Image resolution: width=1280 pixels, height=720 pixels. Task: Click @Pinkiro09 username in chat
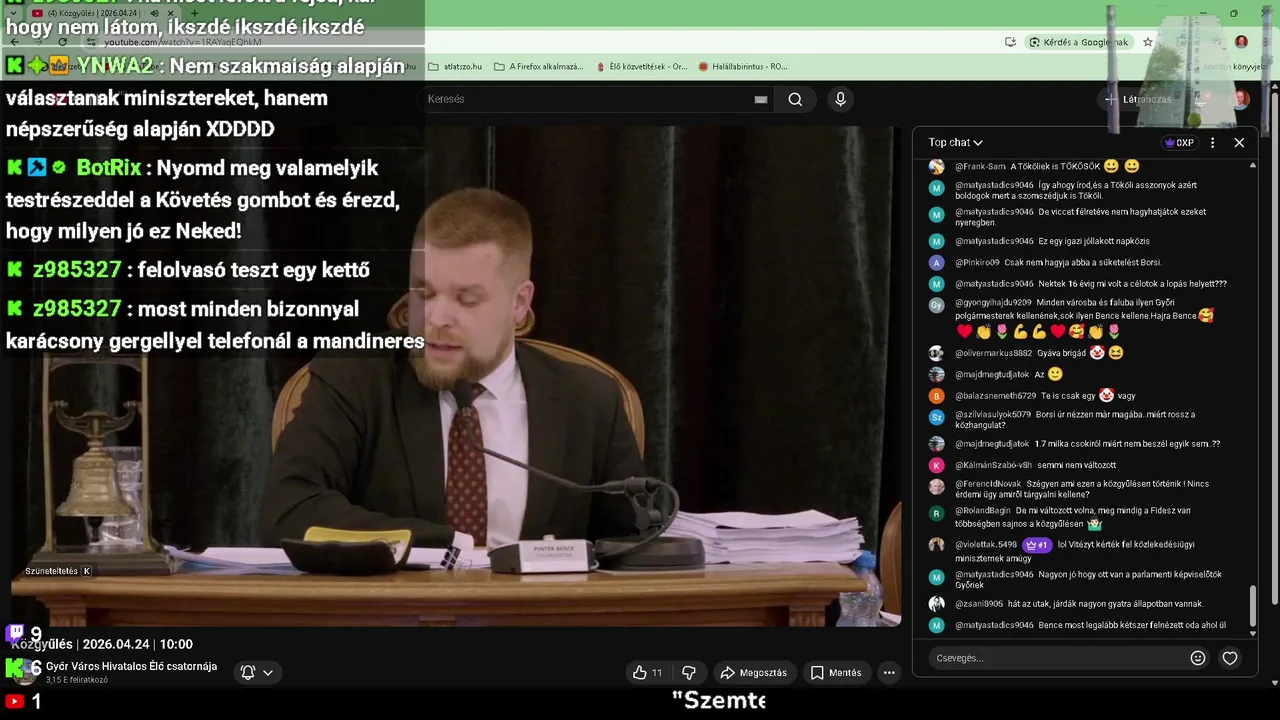[x=977, y=263]
